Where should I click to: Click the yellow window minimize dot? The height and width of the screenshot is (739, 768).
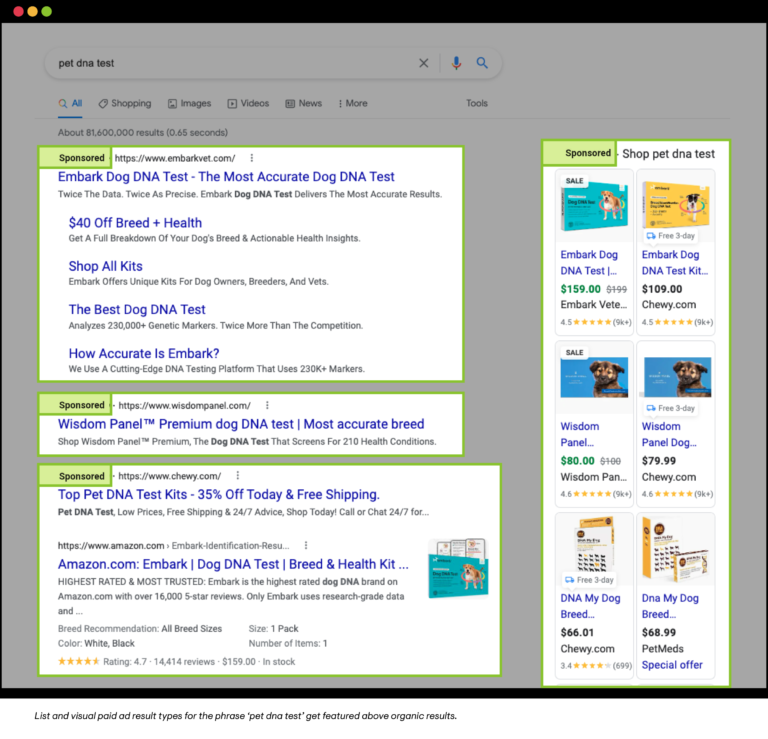click(x=32, y=11)
